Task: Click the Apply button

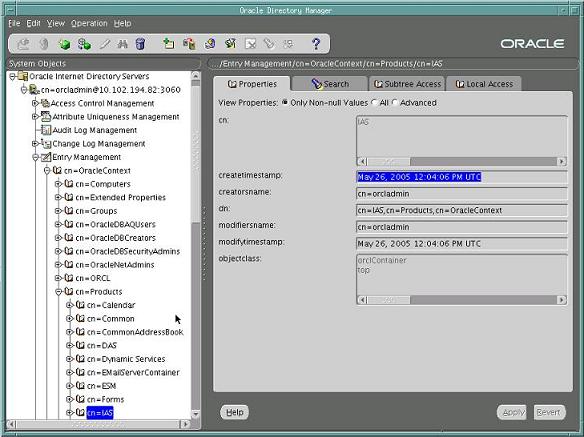Action: pyautogui.click(x=512, y=412)
